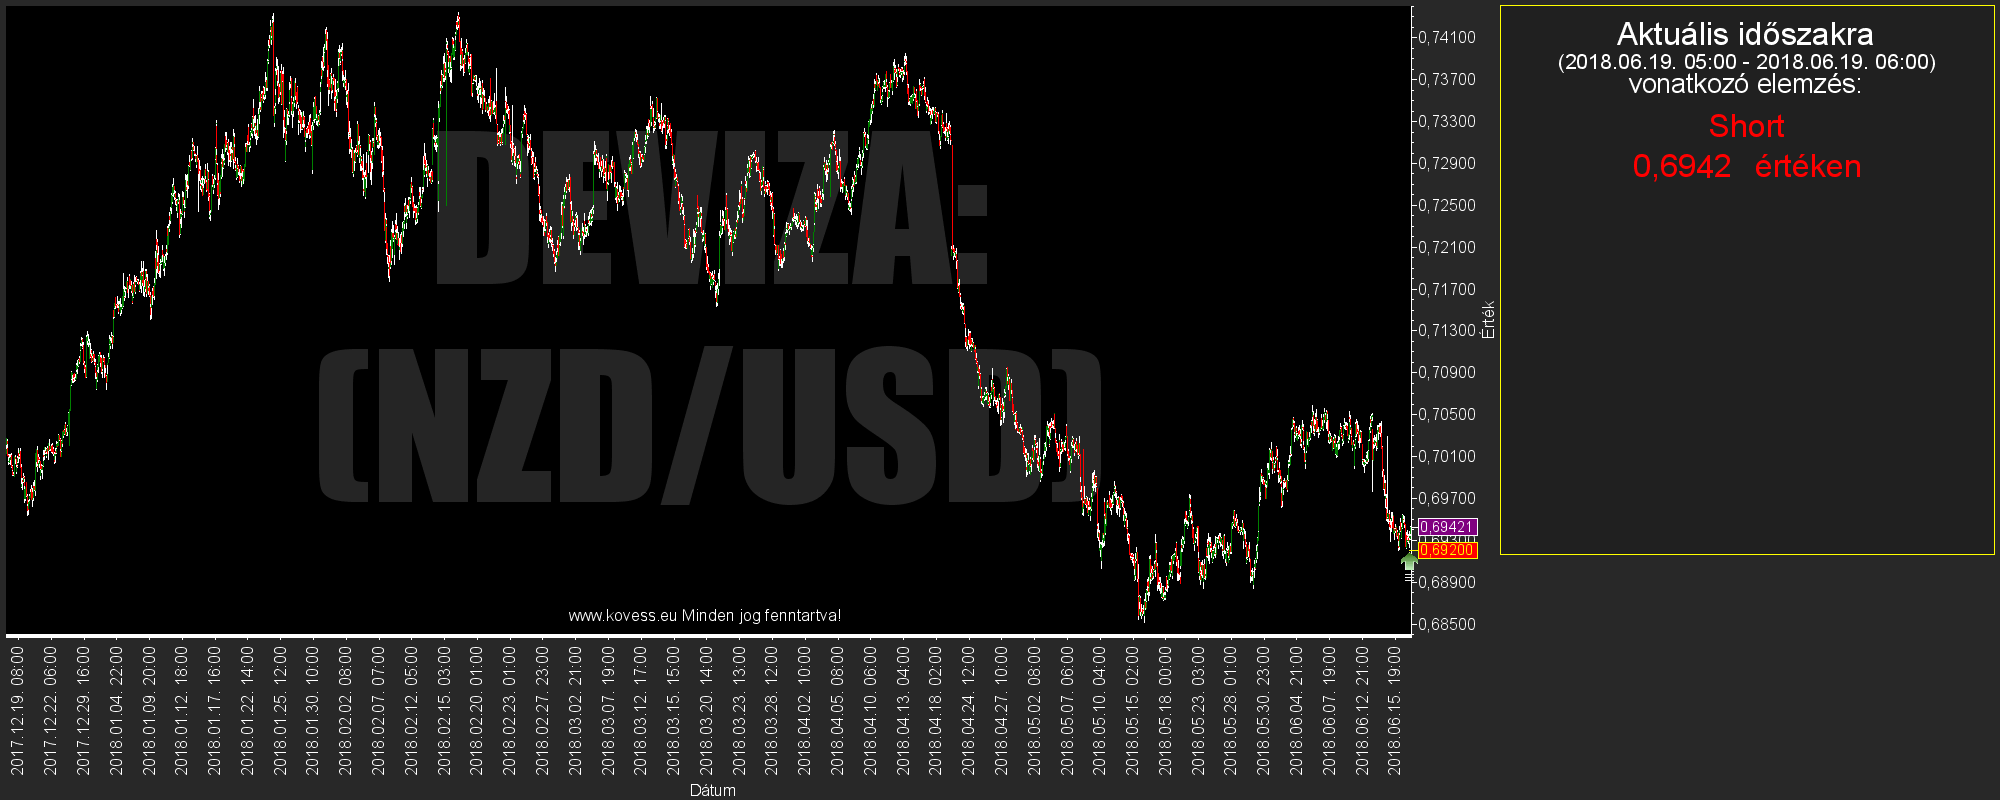
Task: Click the red Short signal text
Action: [1746, 126]
